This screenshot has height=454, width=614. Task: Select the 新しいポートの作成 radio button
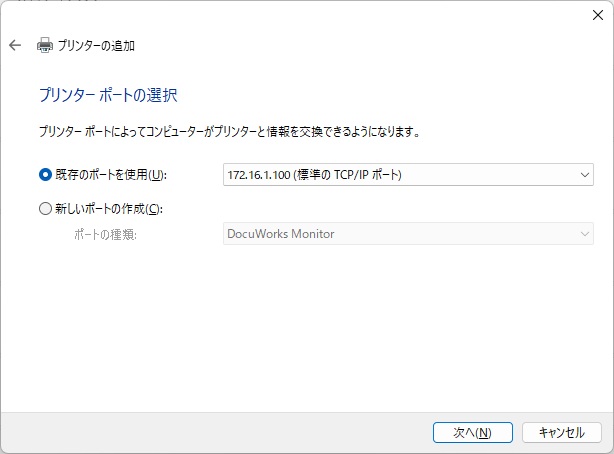pyautogui.click(x=45, y=209)
